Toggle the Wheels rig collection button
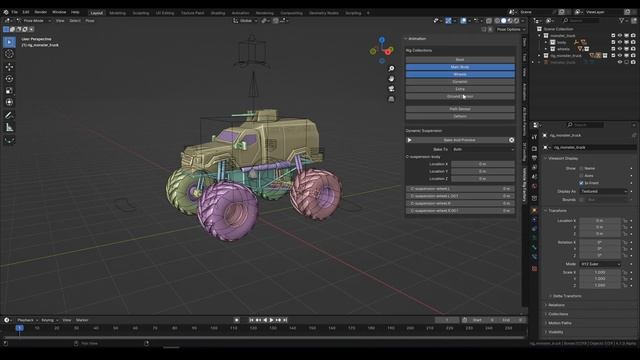640x360 pixels. point(460,74)
